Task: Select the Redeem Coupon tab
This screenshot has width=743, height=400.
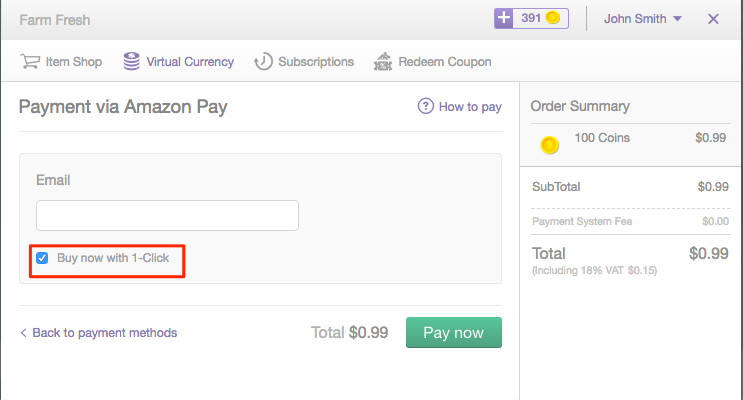Action: (432, 62)
